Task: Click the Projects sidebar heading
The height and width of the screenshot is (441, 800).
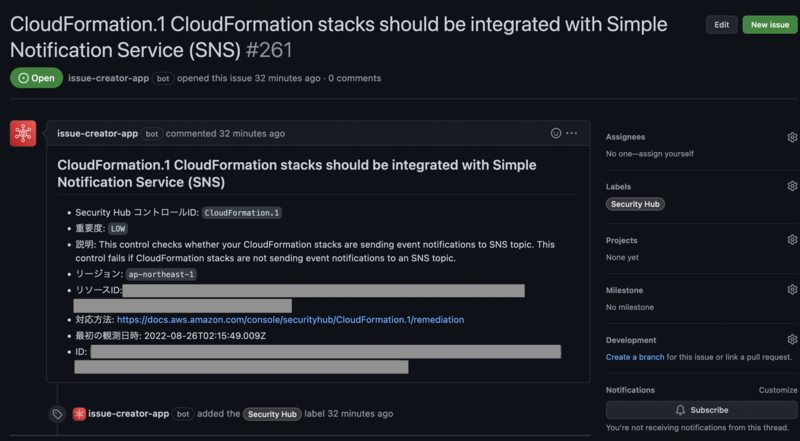Action: (621, 240)
